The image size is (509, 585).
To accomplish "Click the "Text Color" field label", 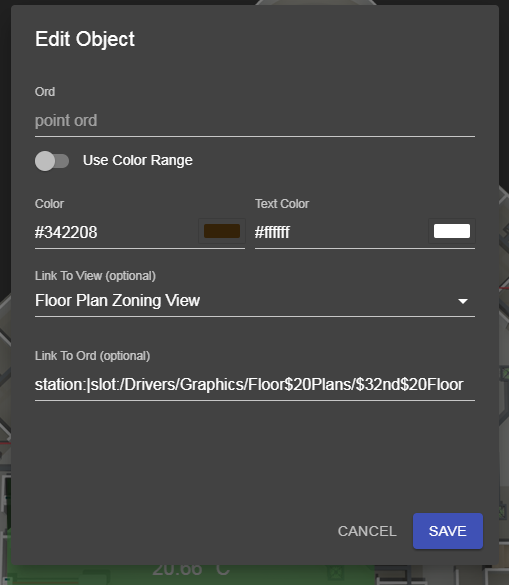I will (282, 204).
